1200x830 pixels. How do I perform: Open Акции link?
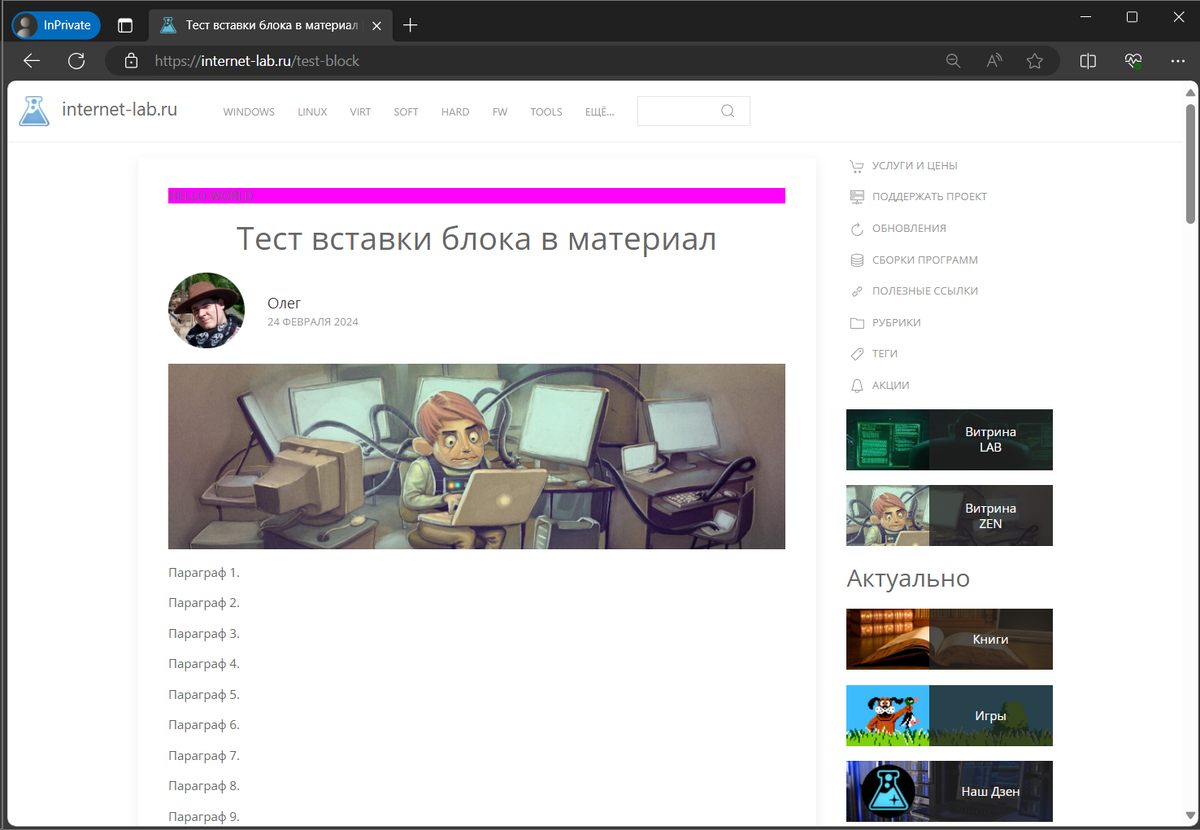click(890, 386)
